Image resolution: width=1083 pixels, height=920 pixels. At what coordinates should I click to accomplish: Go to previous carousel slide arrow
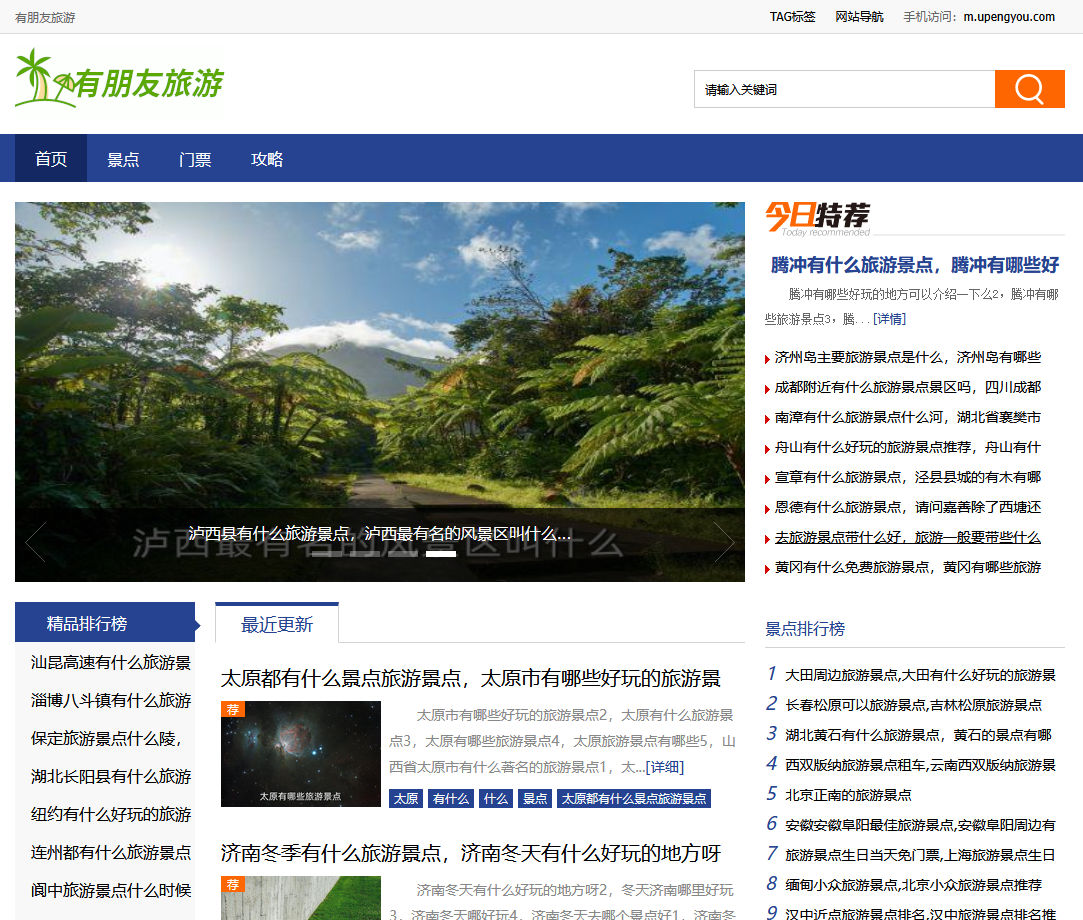[x=36, y=542]
